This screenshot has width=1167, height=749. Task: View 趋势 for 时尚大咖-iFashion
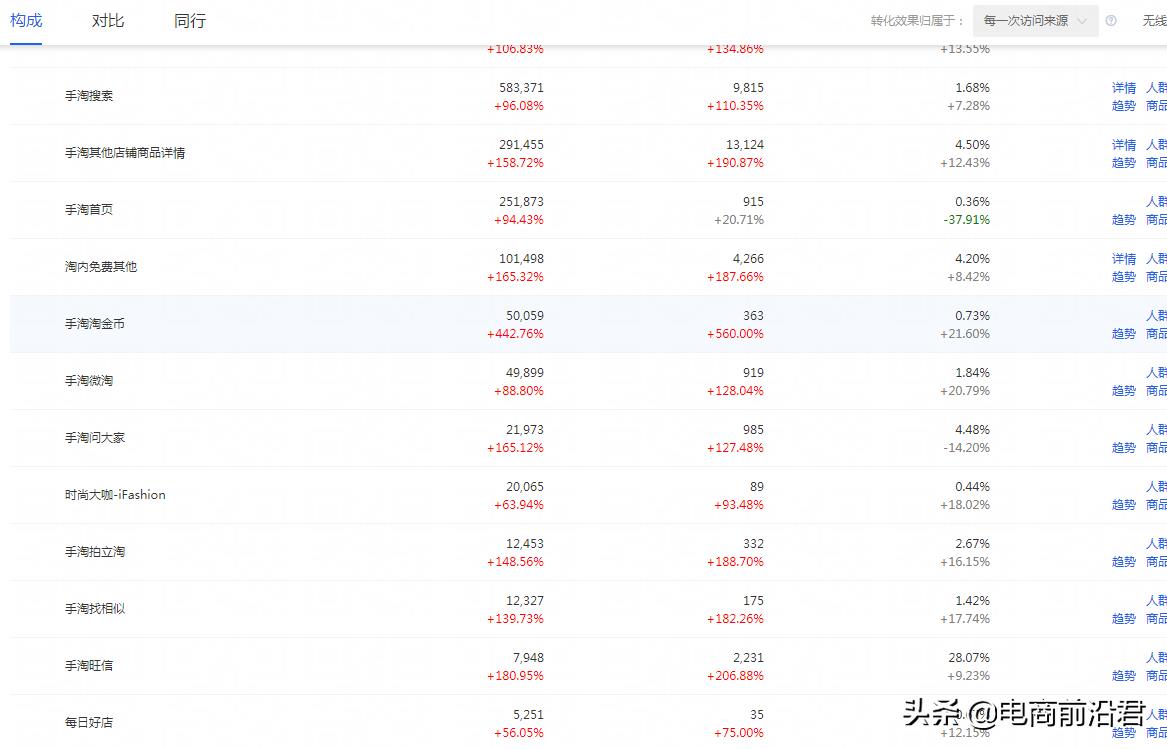tap(1124, 504)
